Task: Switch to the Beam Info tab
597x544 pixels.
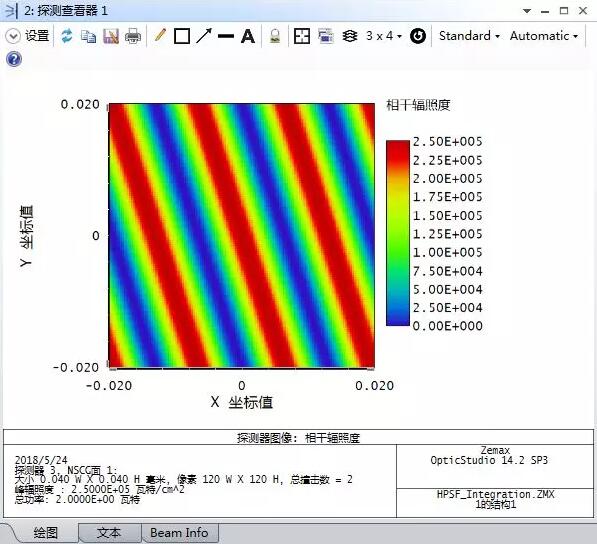Action: click(179, 533)
